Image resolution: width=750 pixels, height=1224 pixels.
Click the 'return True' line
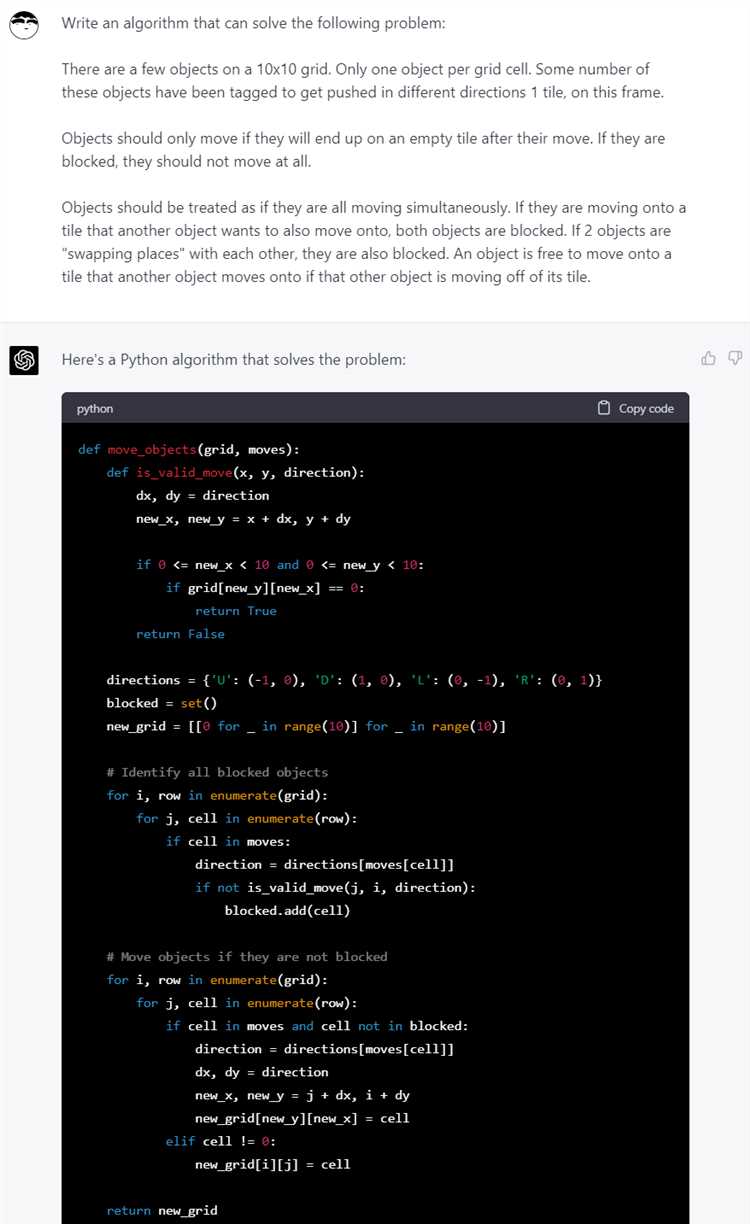click(236, 611)
